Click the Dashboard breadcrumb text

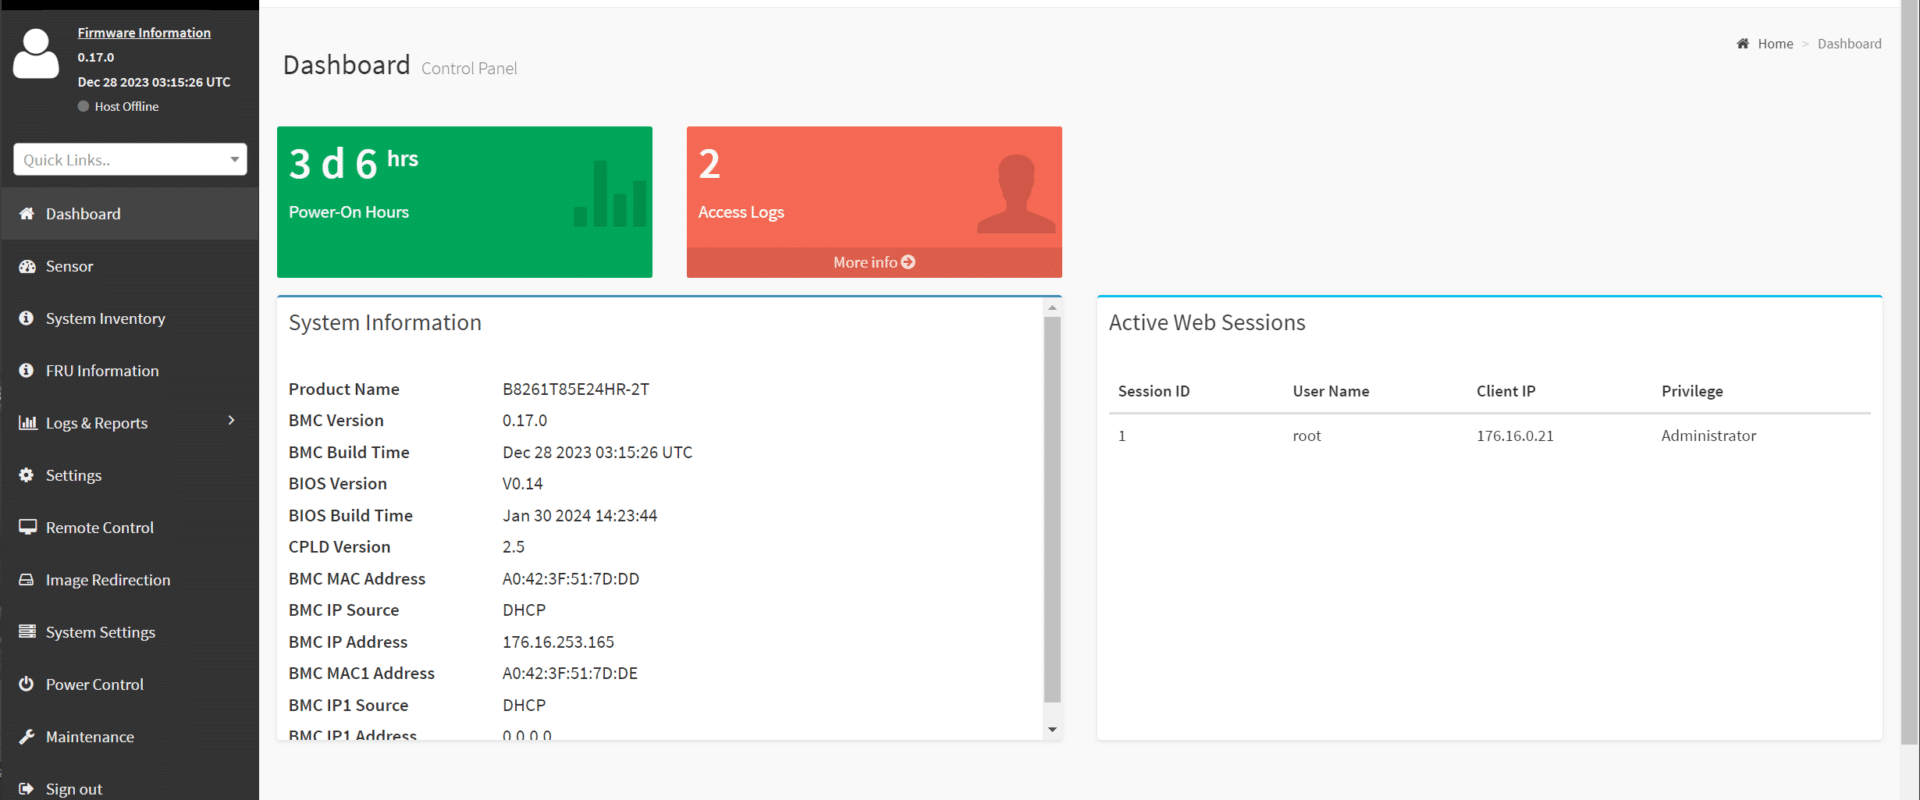tap(1849, 43)
